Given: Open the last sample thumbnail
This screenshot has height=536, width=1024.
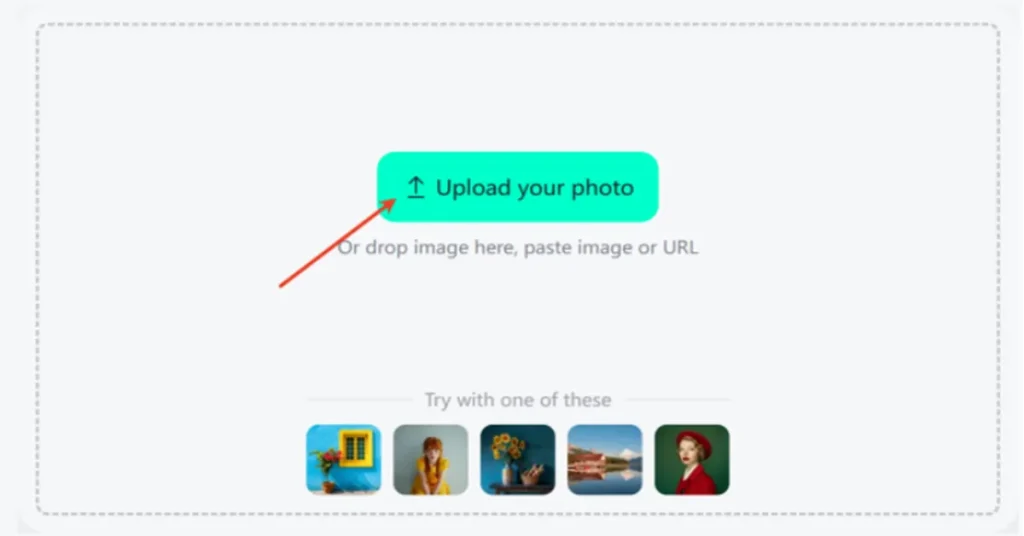Looking at the screenshot, I should point(692,460).
